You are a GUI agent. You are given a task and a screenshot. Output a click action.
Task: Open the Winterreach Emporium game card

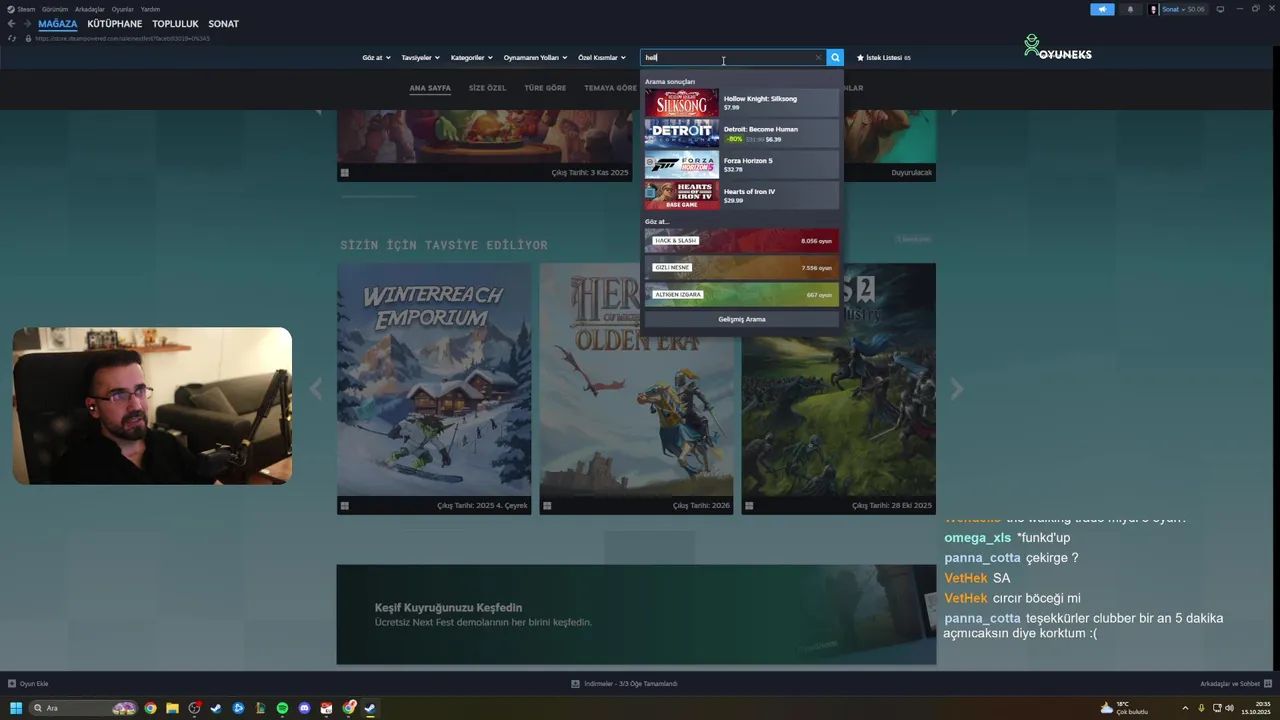click(434, 389)
